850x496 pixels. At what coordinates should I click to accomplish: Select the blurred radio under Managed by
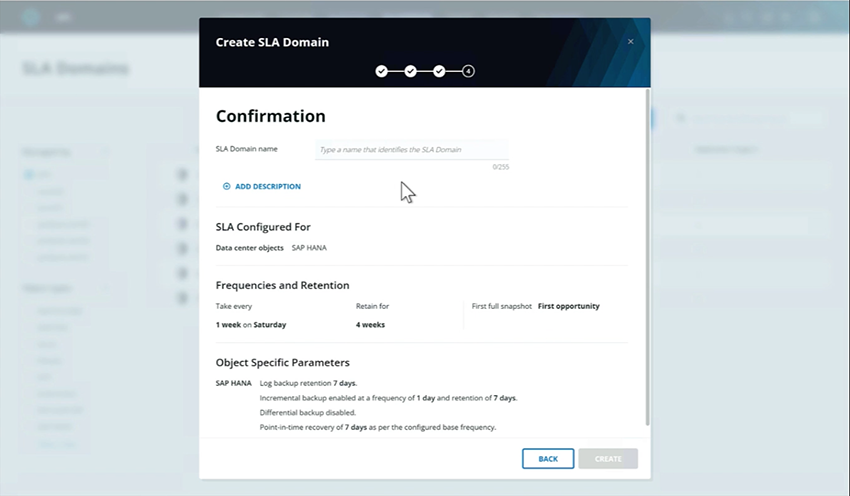tap(28, 175)
